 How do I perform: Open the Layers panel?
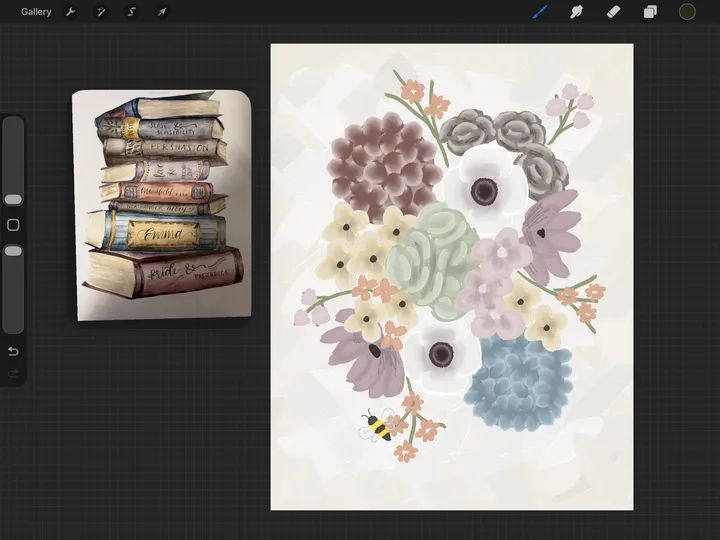pos(650,12)
